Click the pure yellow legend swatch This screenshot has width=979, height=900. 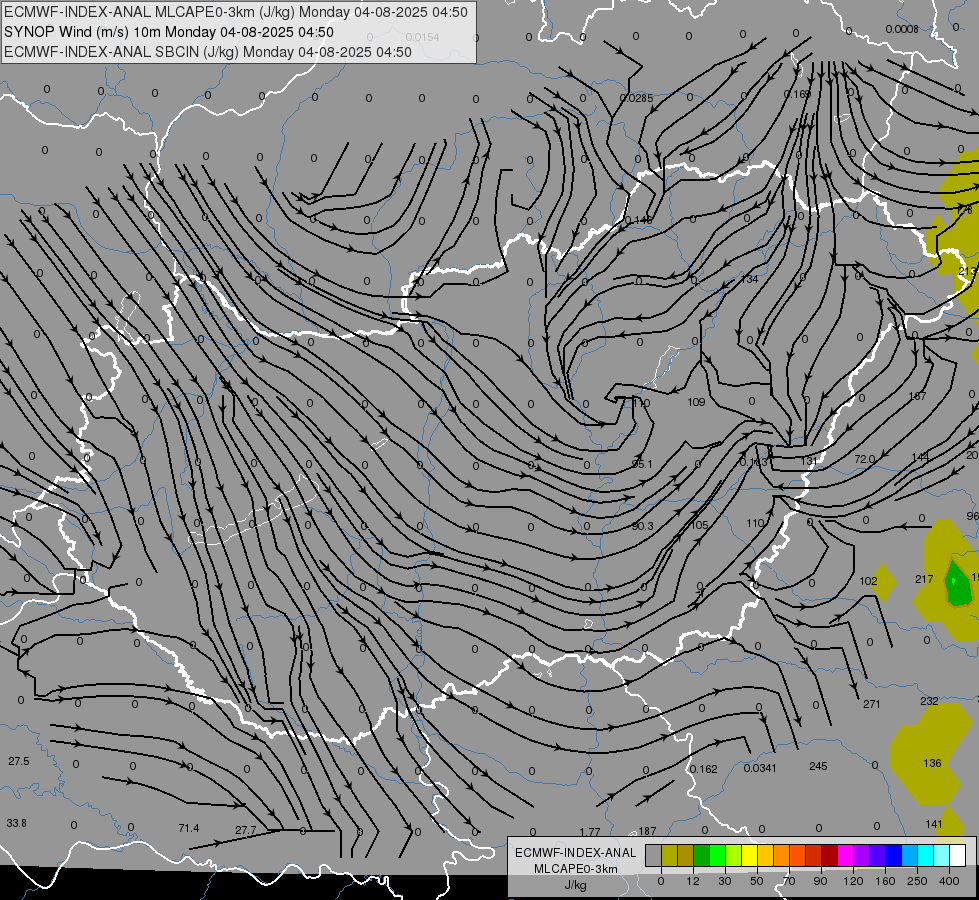[749, 856]
